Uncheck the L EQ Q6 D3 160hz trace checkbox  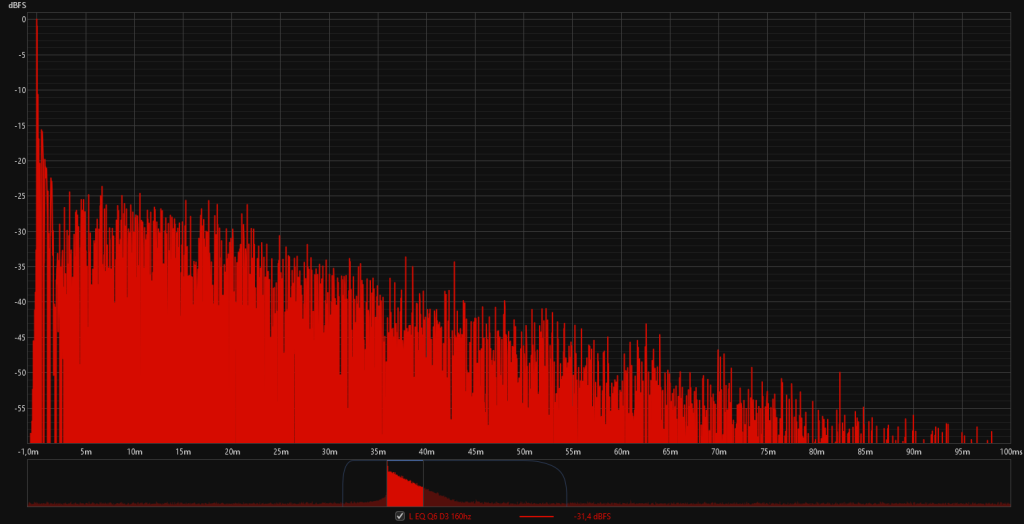click(x=400, y=516)
